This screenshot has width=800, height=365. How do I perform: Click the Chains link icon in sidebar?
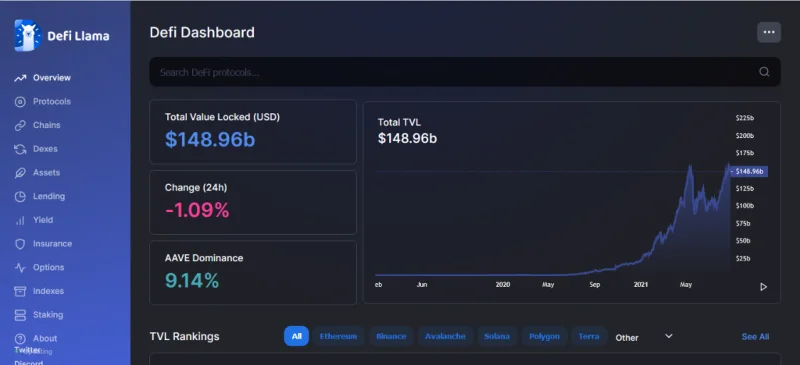(x=20, y=126)
